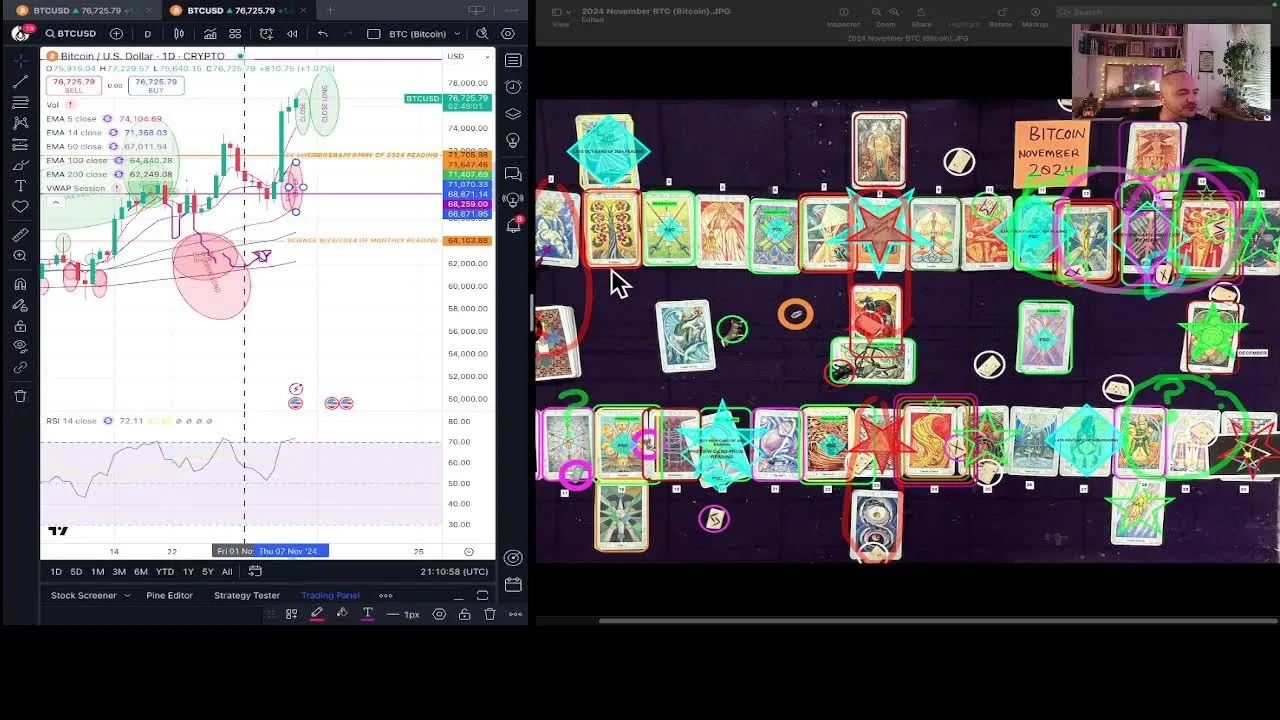Create an alert from top toolbar

(266, 34)
